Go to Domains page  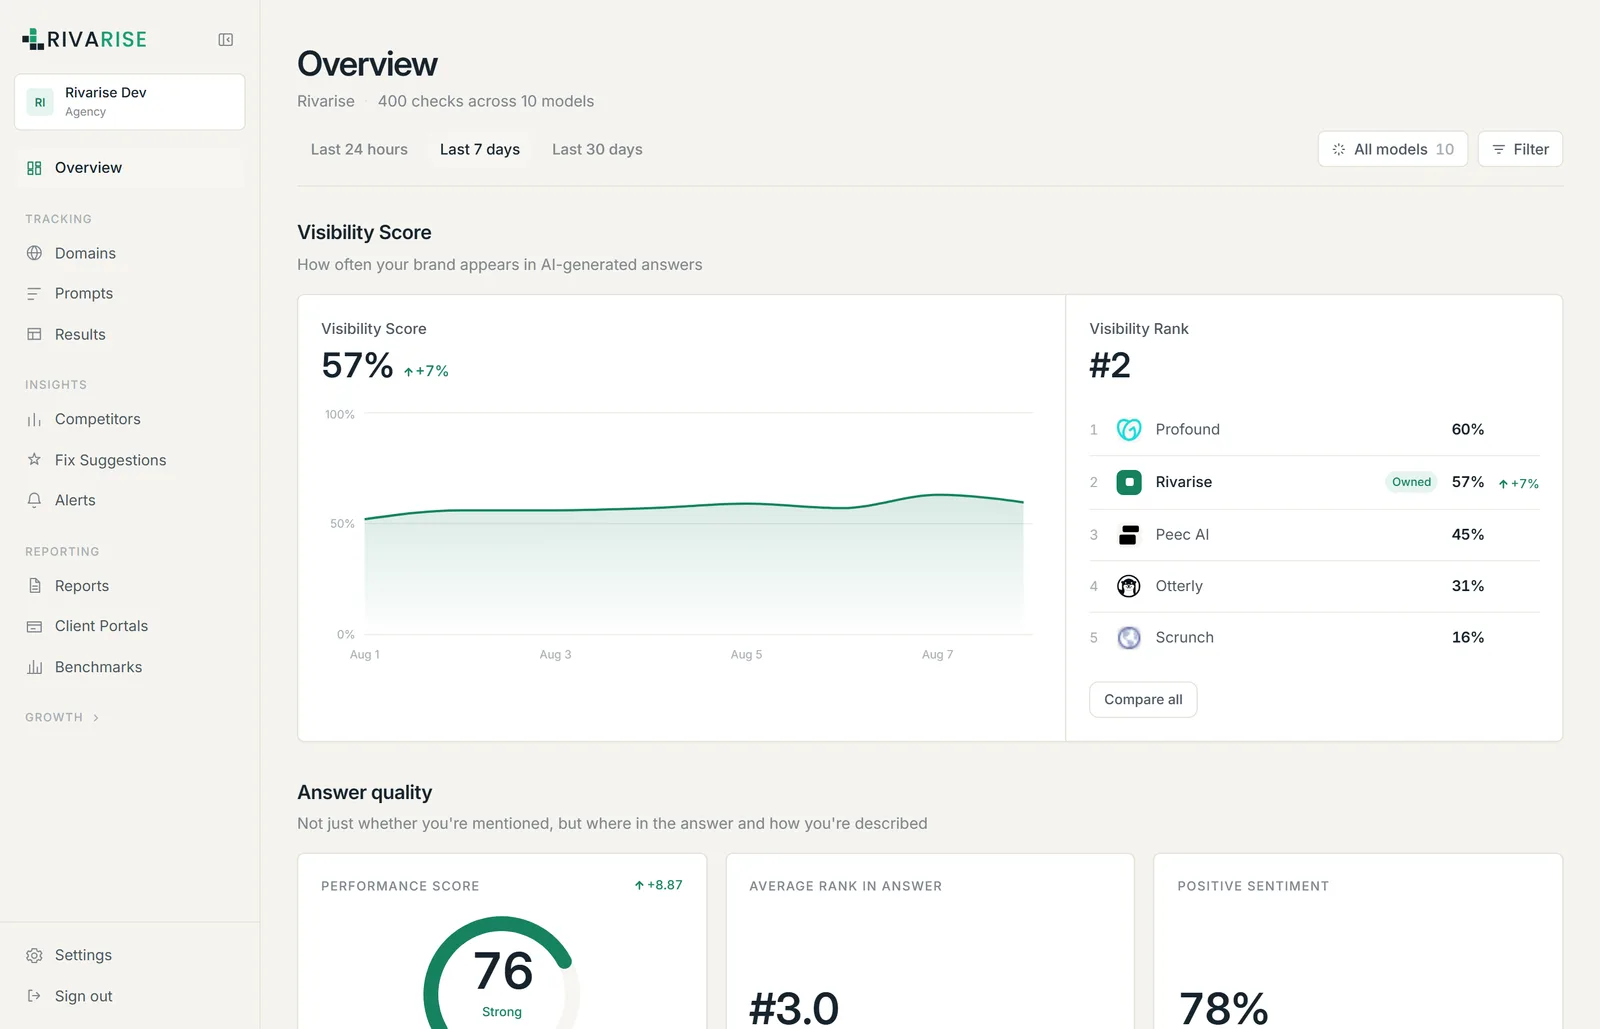pos(130,253)
